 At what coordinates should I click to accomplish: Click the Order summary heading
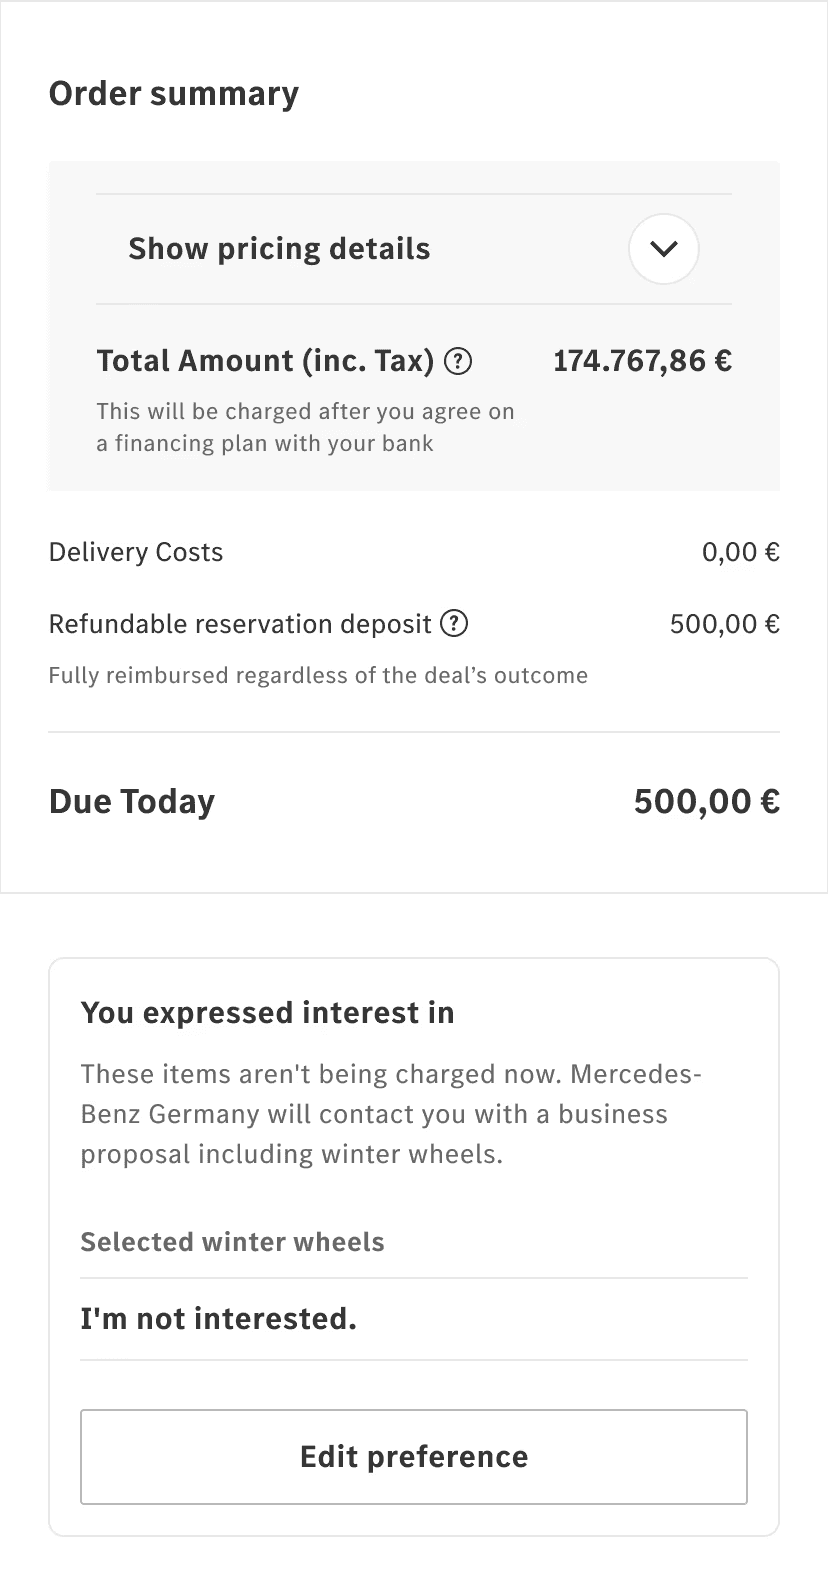[x=174, y=94]
